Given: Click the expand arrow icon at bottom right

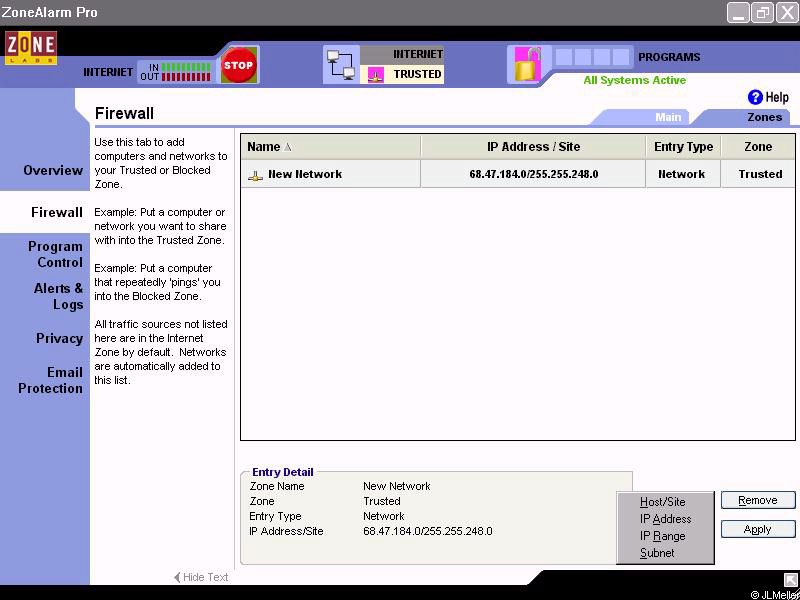Looking at the screenshot, I should (790, 580).
